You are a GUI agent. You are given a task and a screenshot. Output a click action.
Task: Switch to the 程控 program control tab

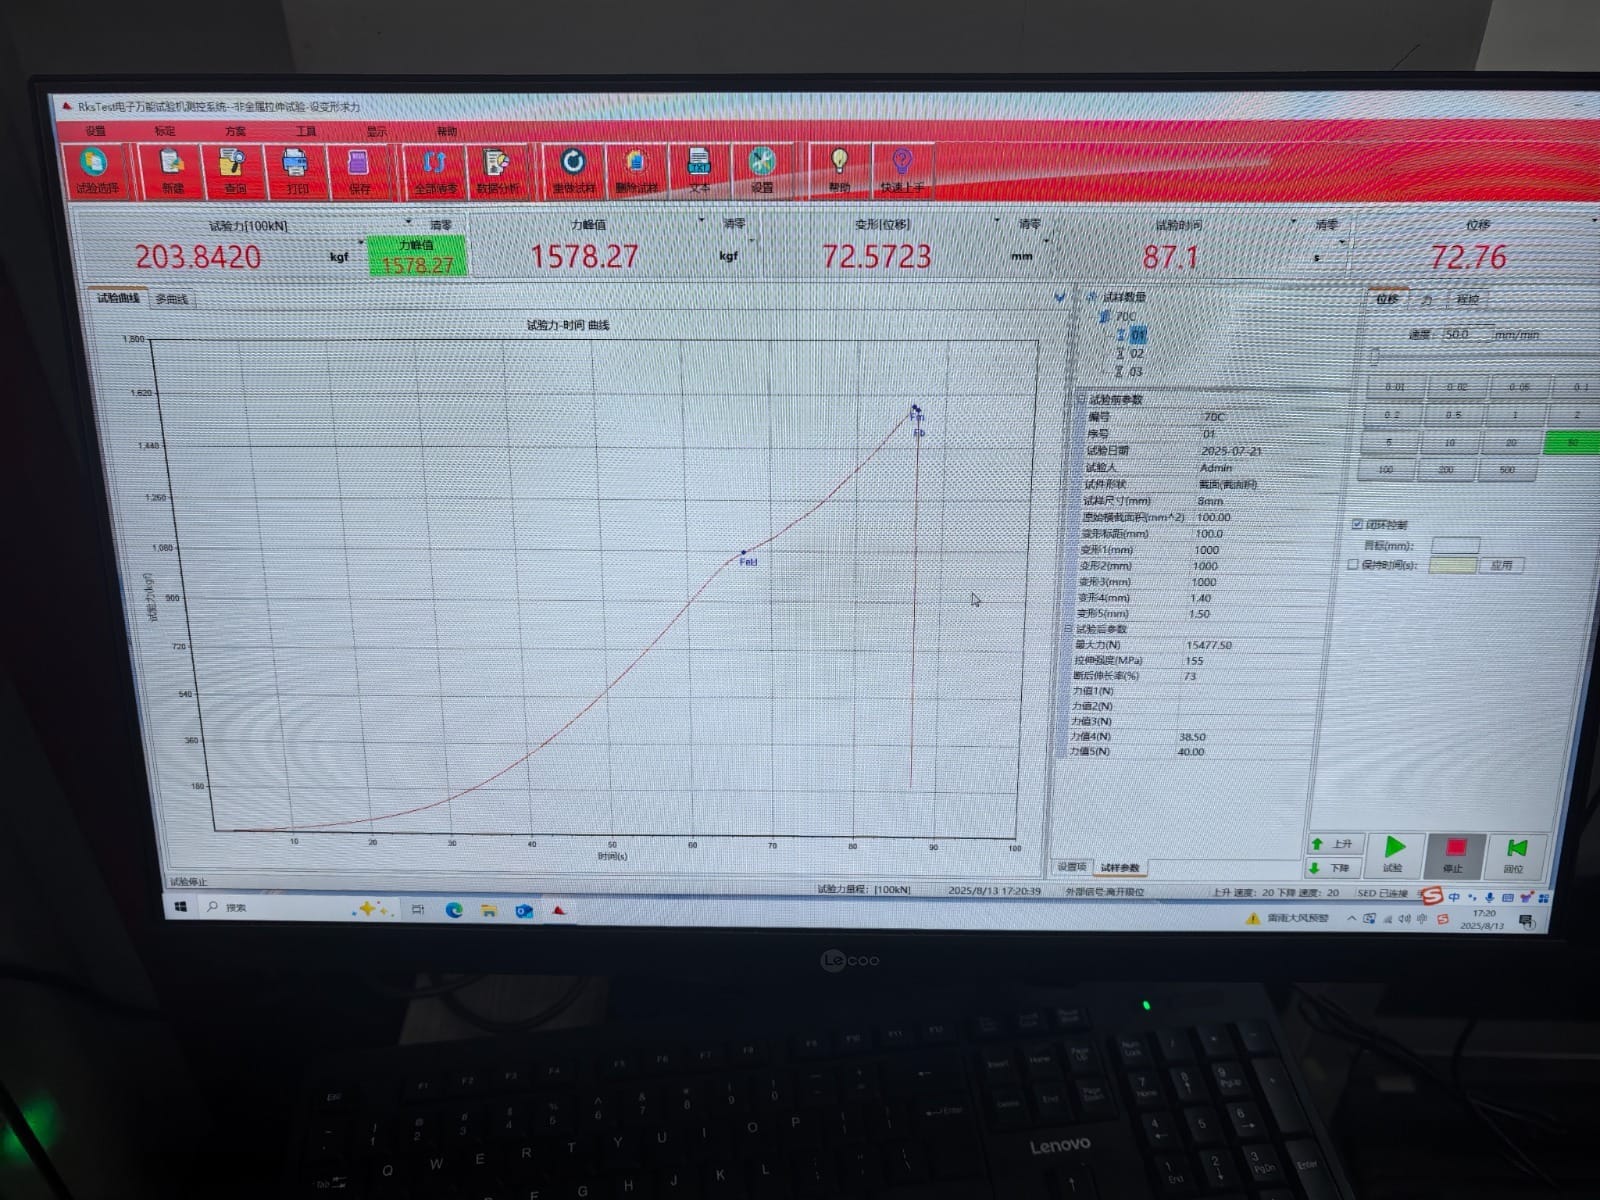(x=1467, y=299)
